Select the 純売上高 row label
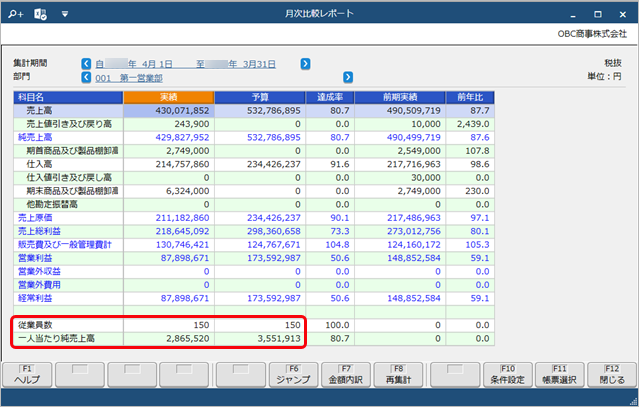This screenshot has height=407, width=639. (x=35, y=137)
